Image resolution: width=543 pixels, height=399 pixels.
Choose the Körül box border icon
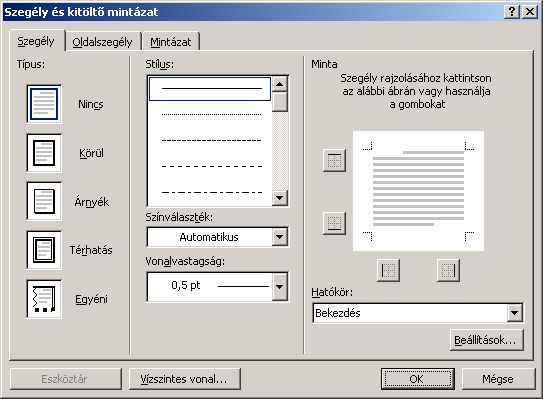44,153
